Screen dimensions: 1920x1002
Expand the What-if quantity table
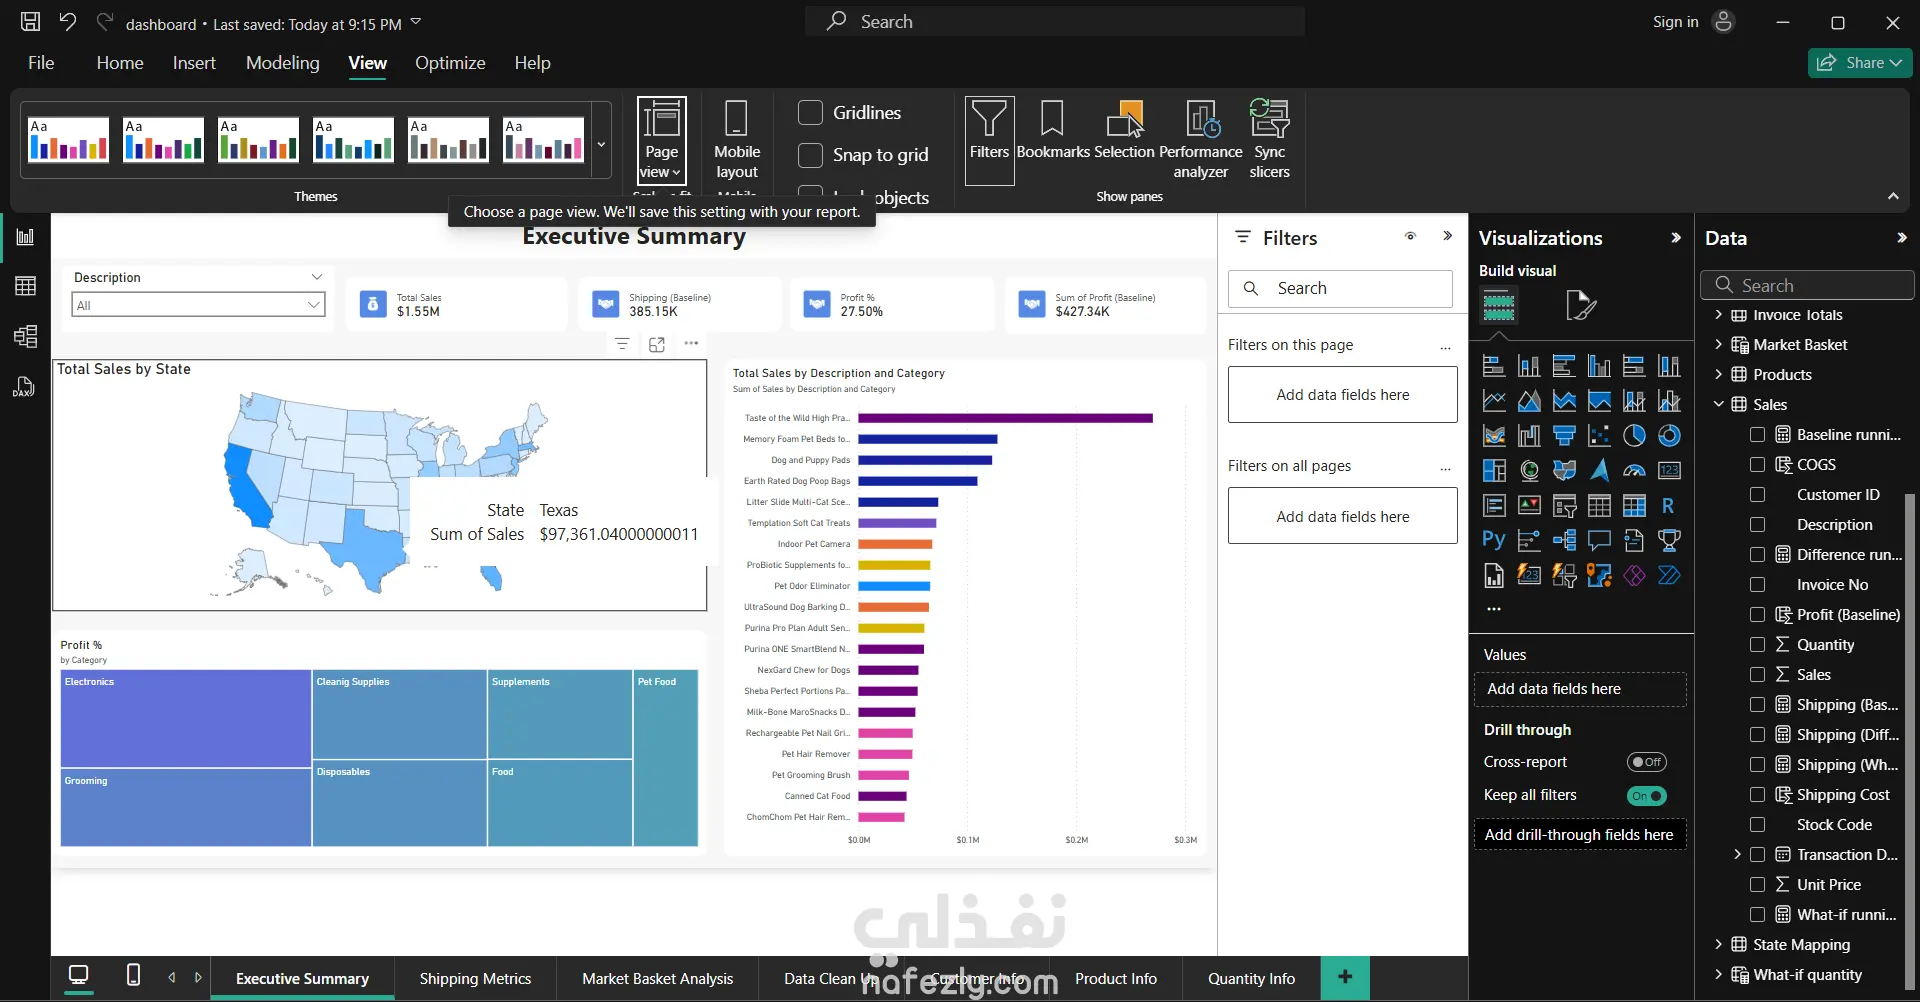coord(1718,975)
